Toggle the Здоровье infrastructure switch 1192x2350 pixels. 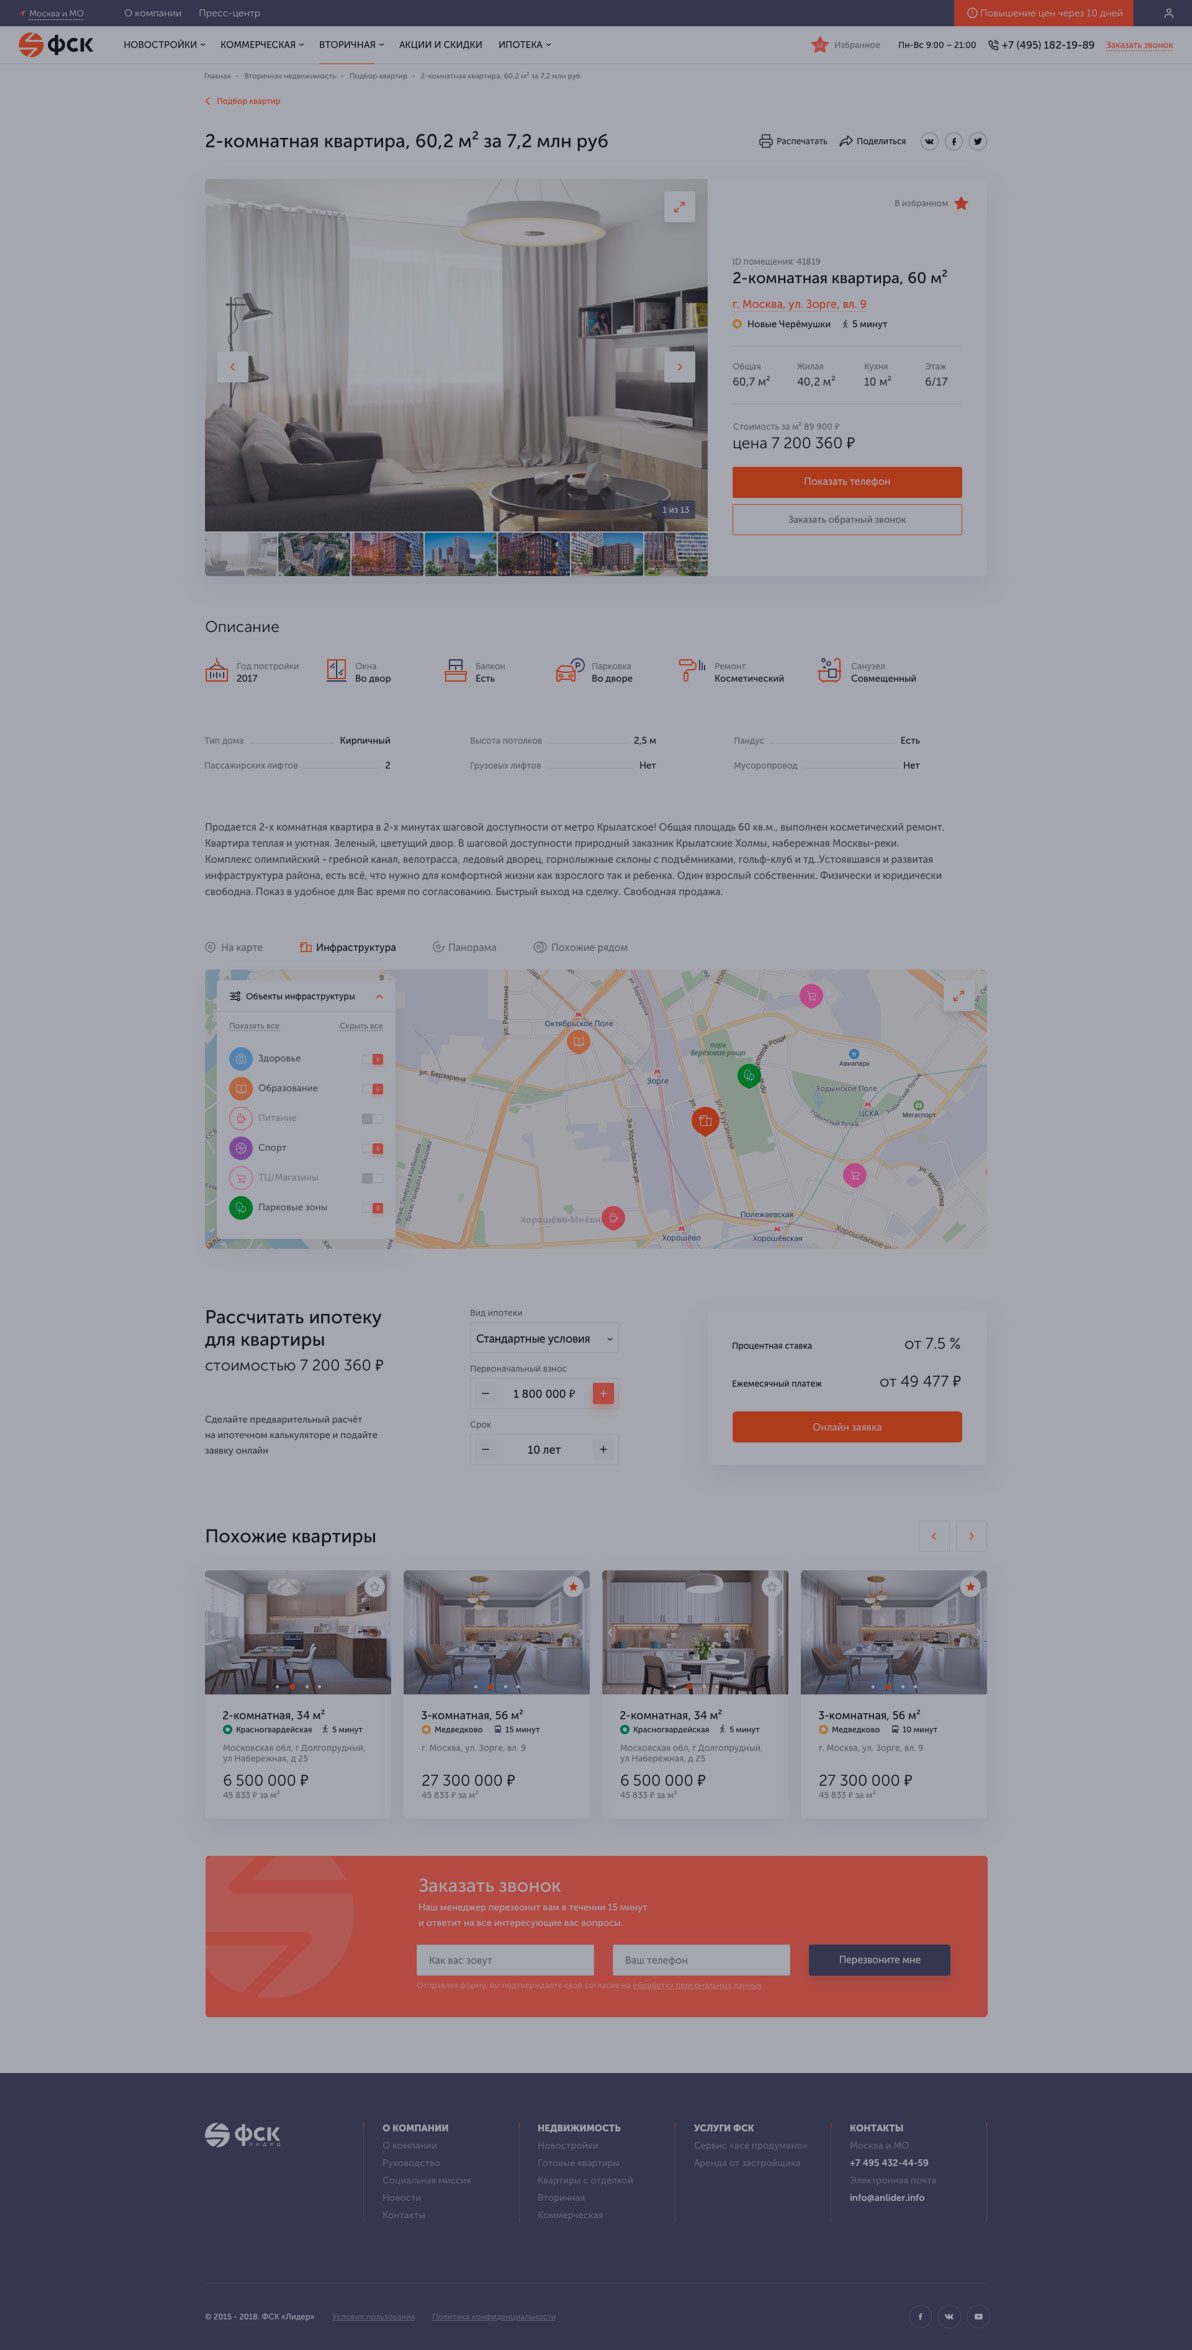tap(373, 1059)
